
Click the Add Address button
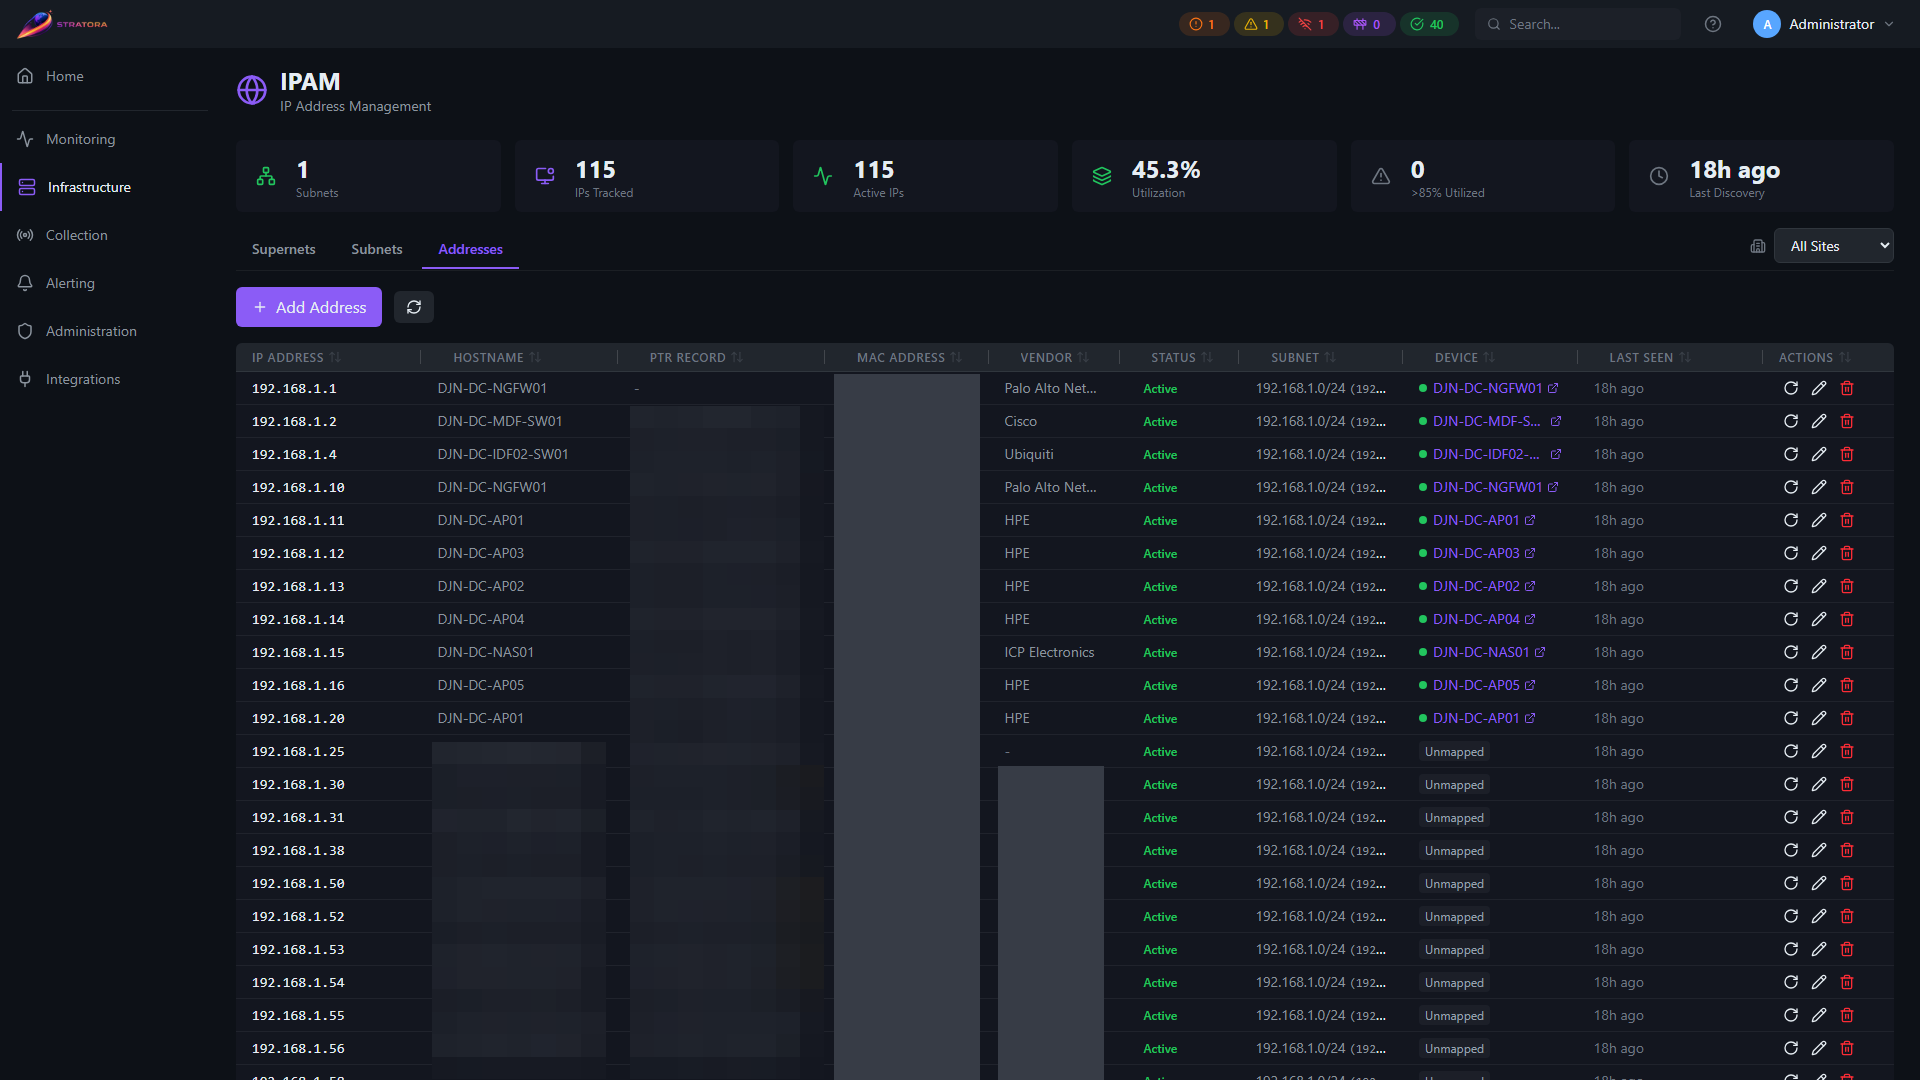tap(309, 307)
